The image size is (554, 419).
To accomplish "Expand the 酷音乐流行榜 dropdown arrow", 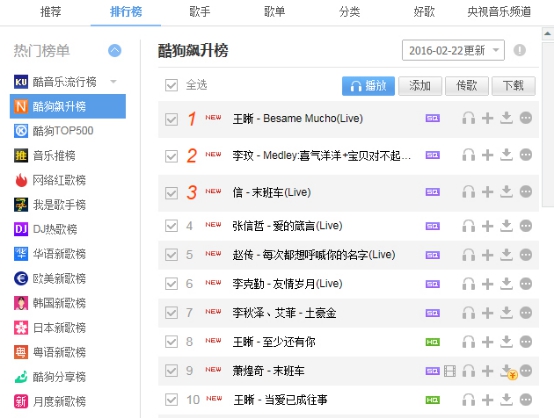I will [113, 82].
